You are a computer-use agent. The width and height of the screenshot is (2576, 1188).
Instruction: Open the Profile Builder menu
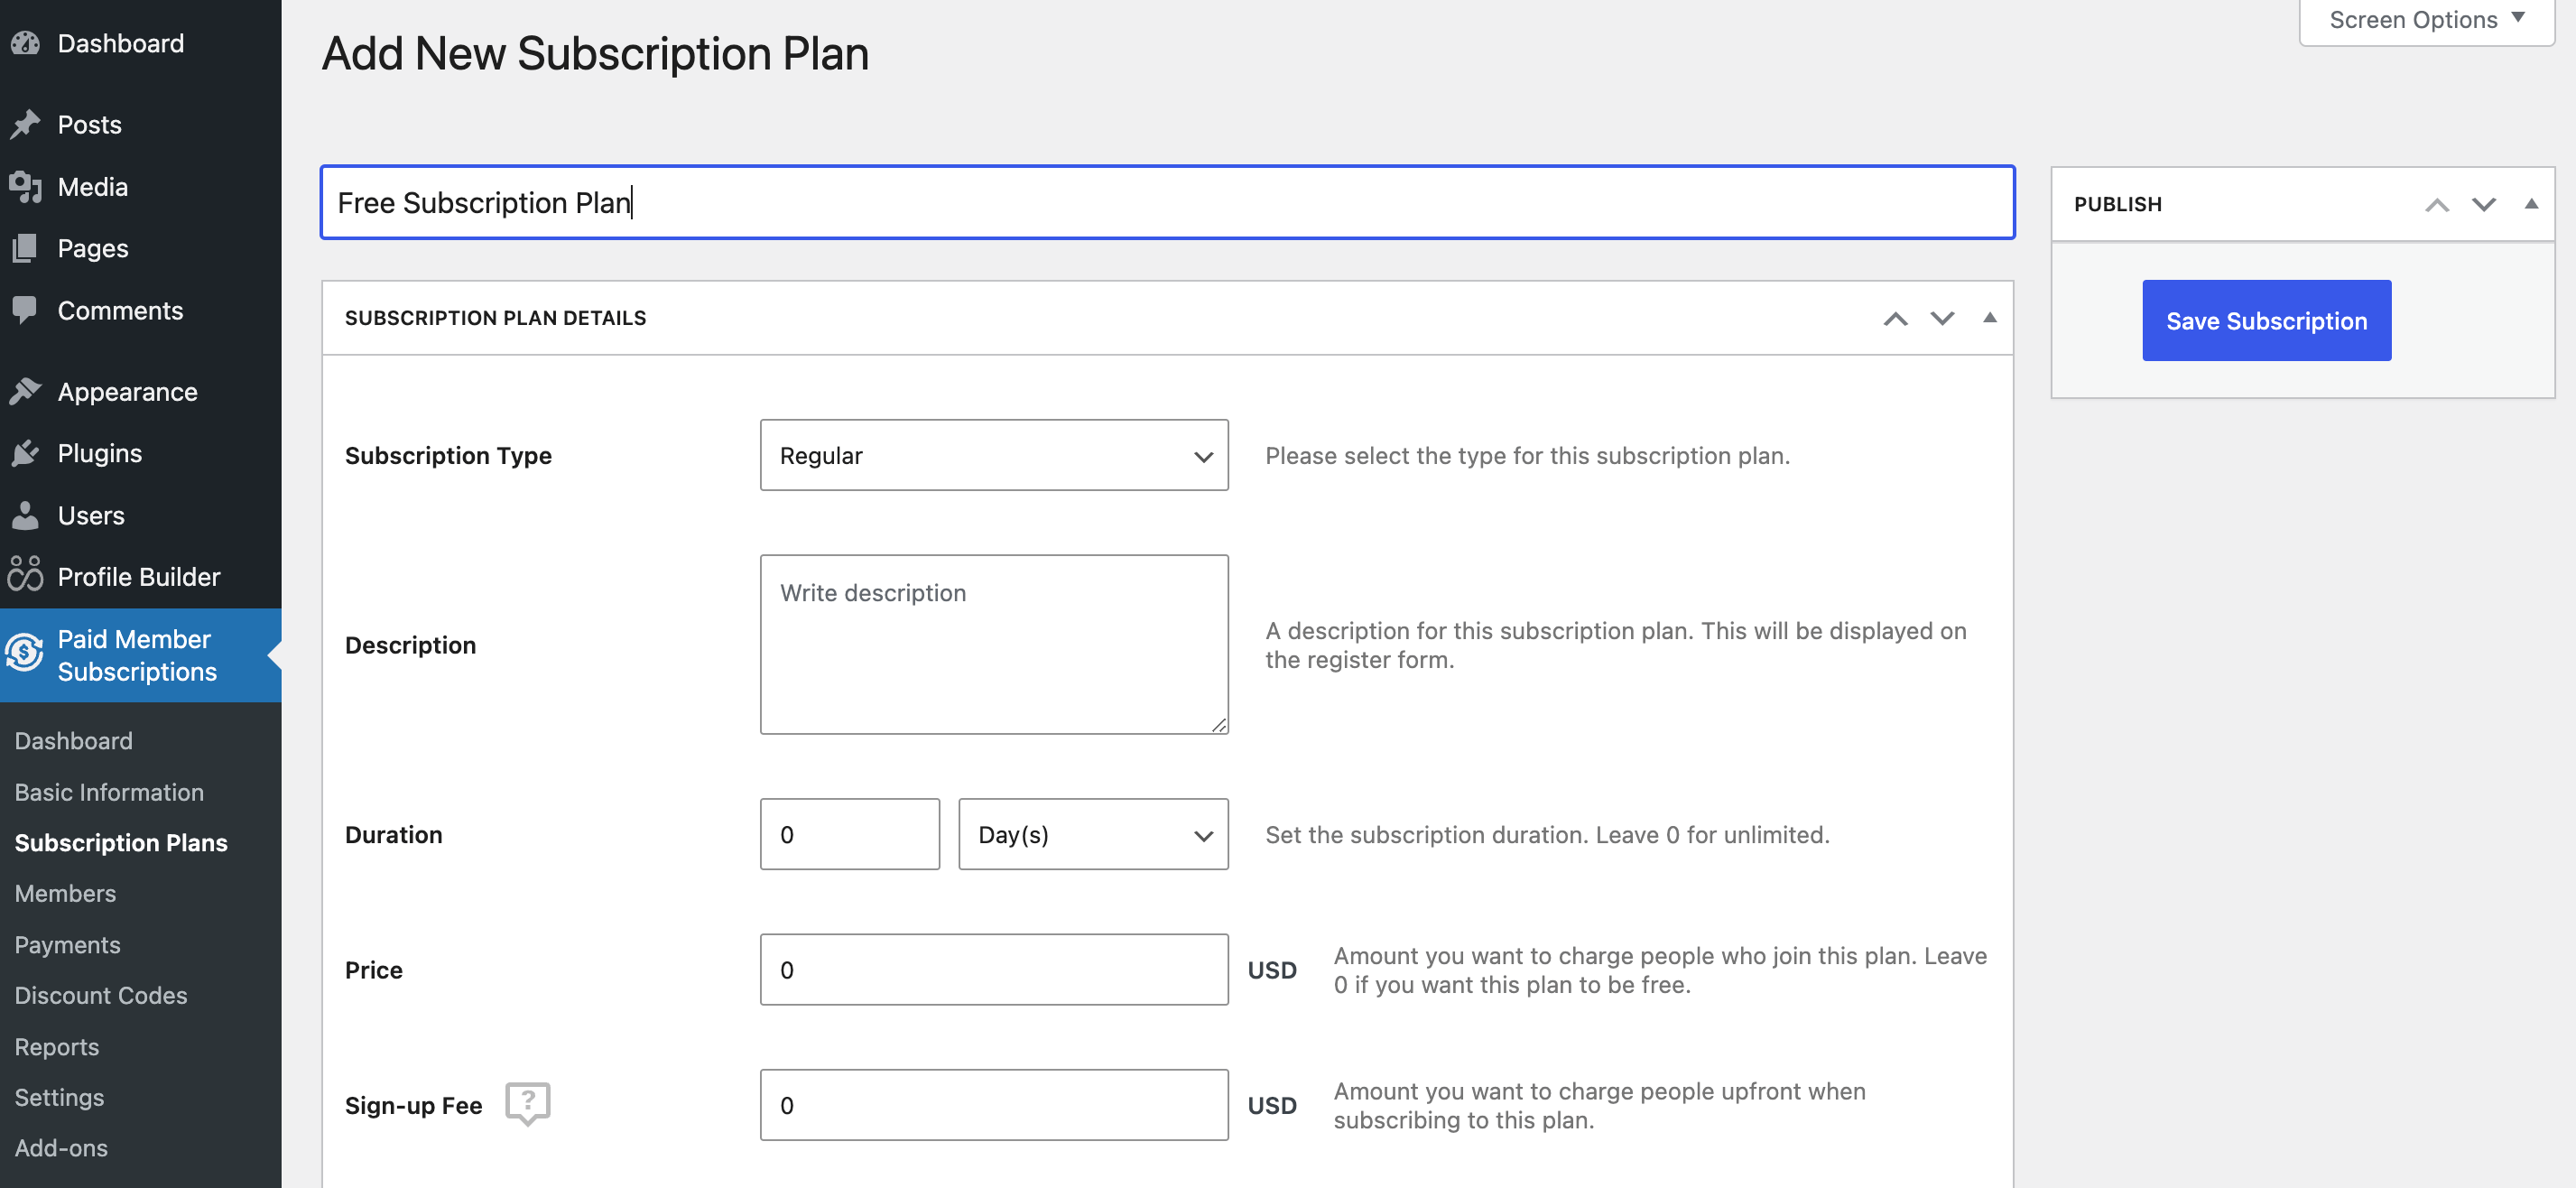138,576
